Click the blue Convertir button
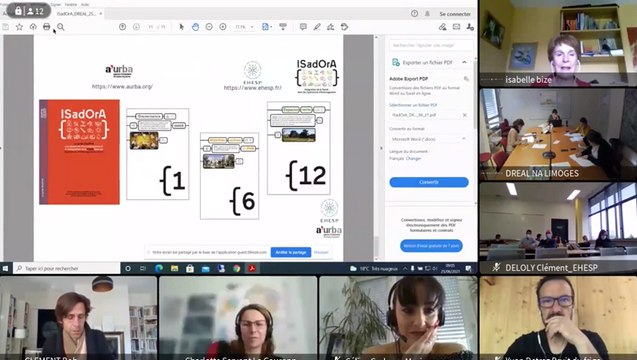The image size is (637, 360). [x=429, y=182]
